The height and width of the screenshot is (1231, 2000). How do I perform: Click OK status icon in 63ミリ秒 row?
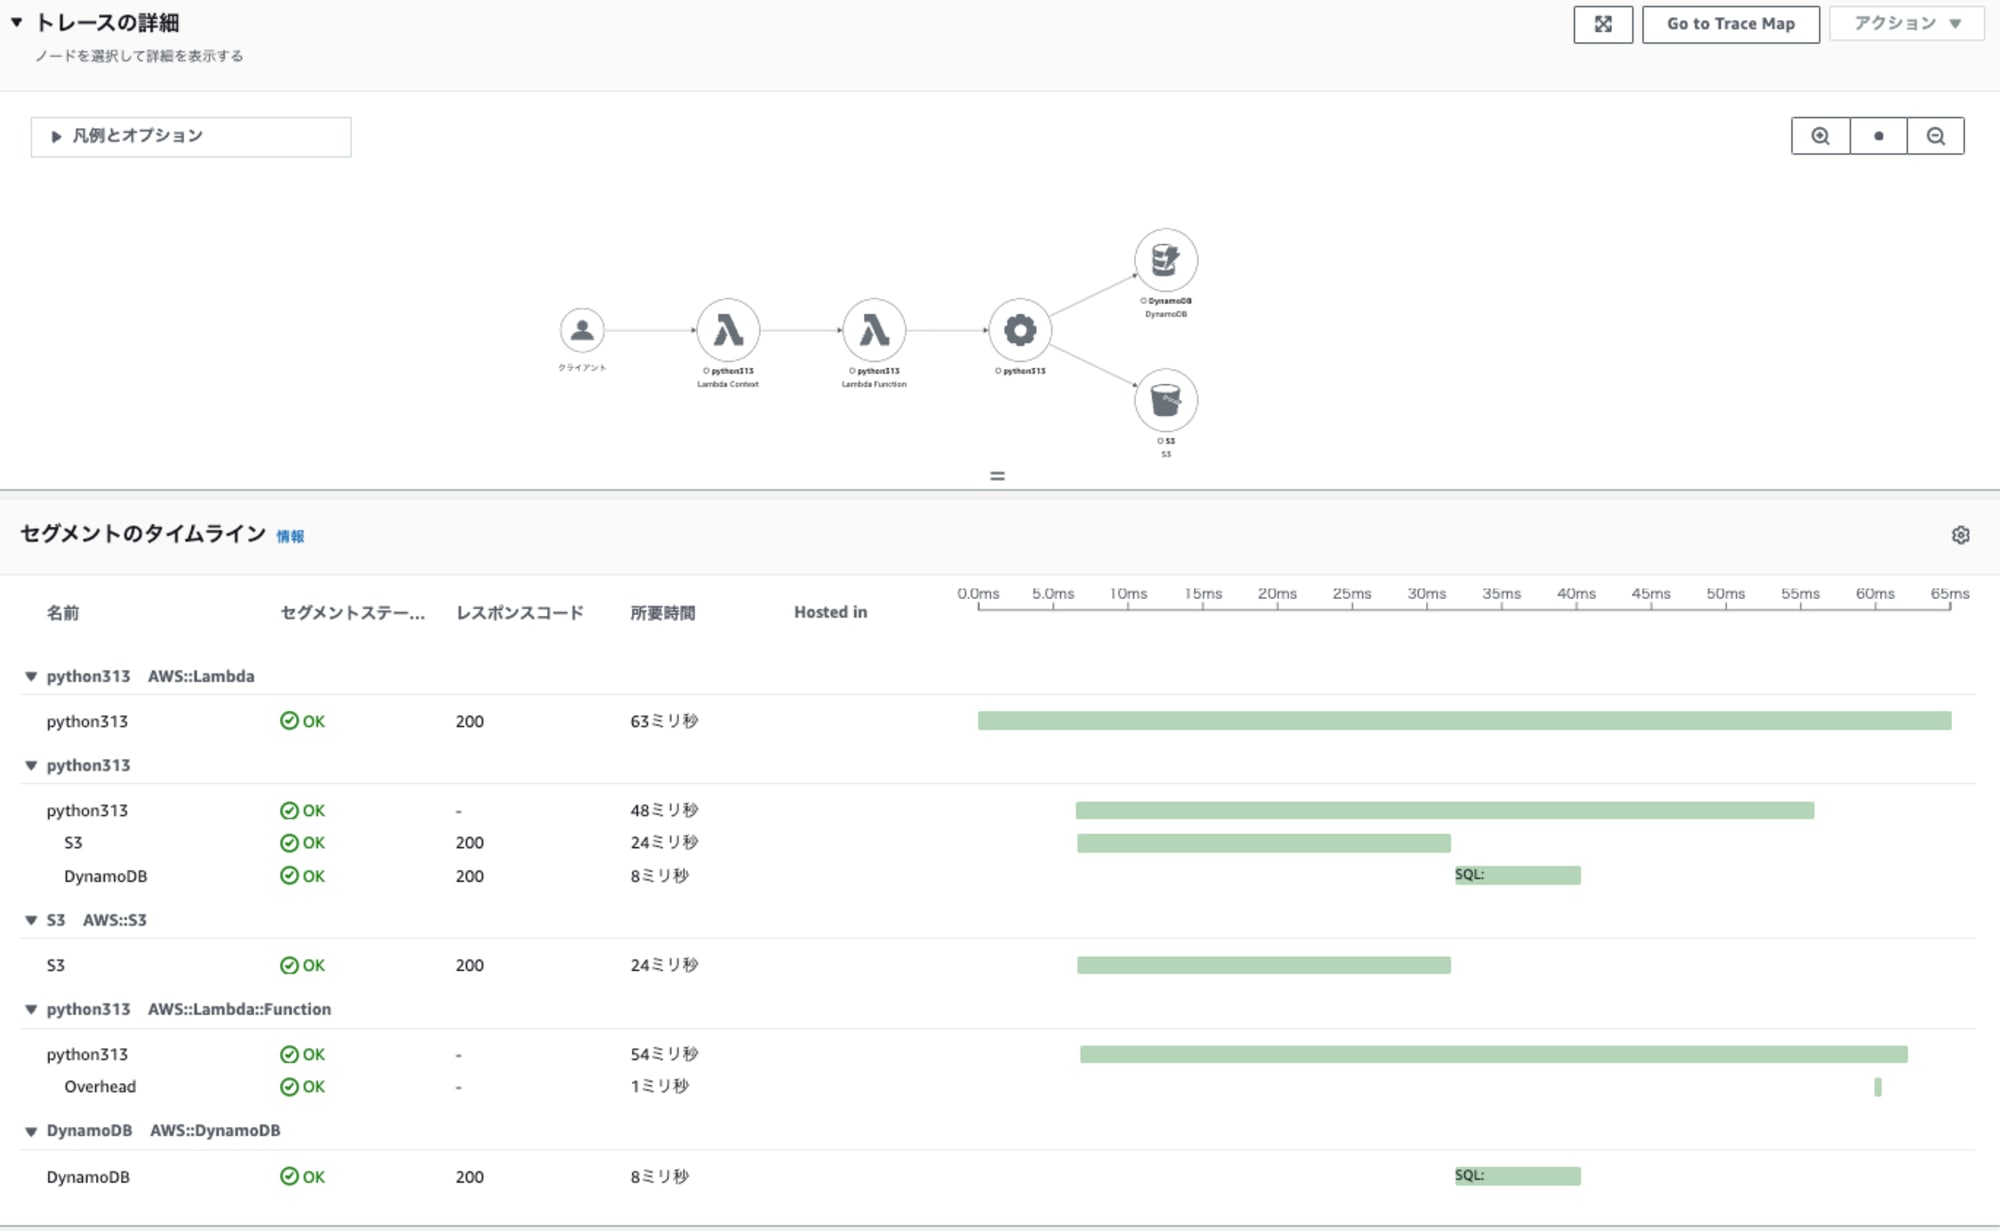pyautogui.click(x=289, y=721)
